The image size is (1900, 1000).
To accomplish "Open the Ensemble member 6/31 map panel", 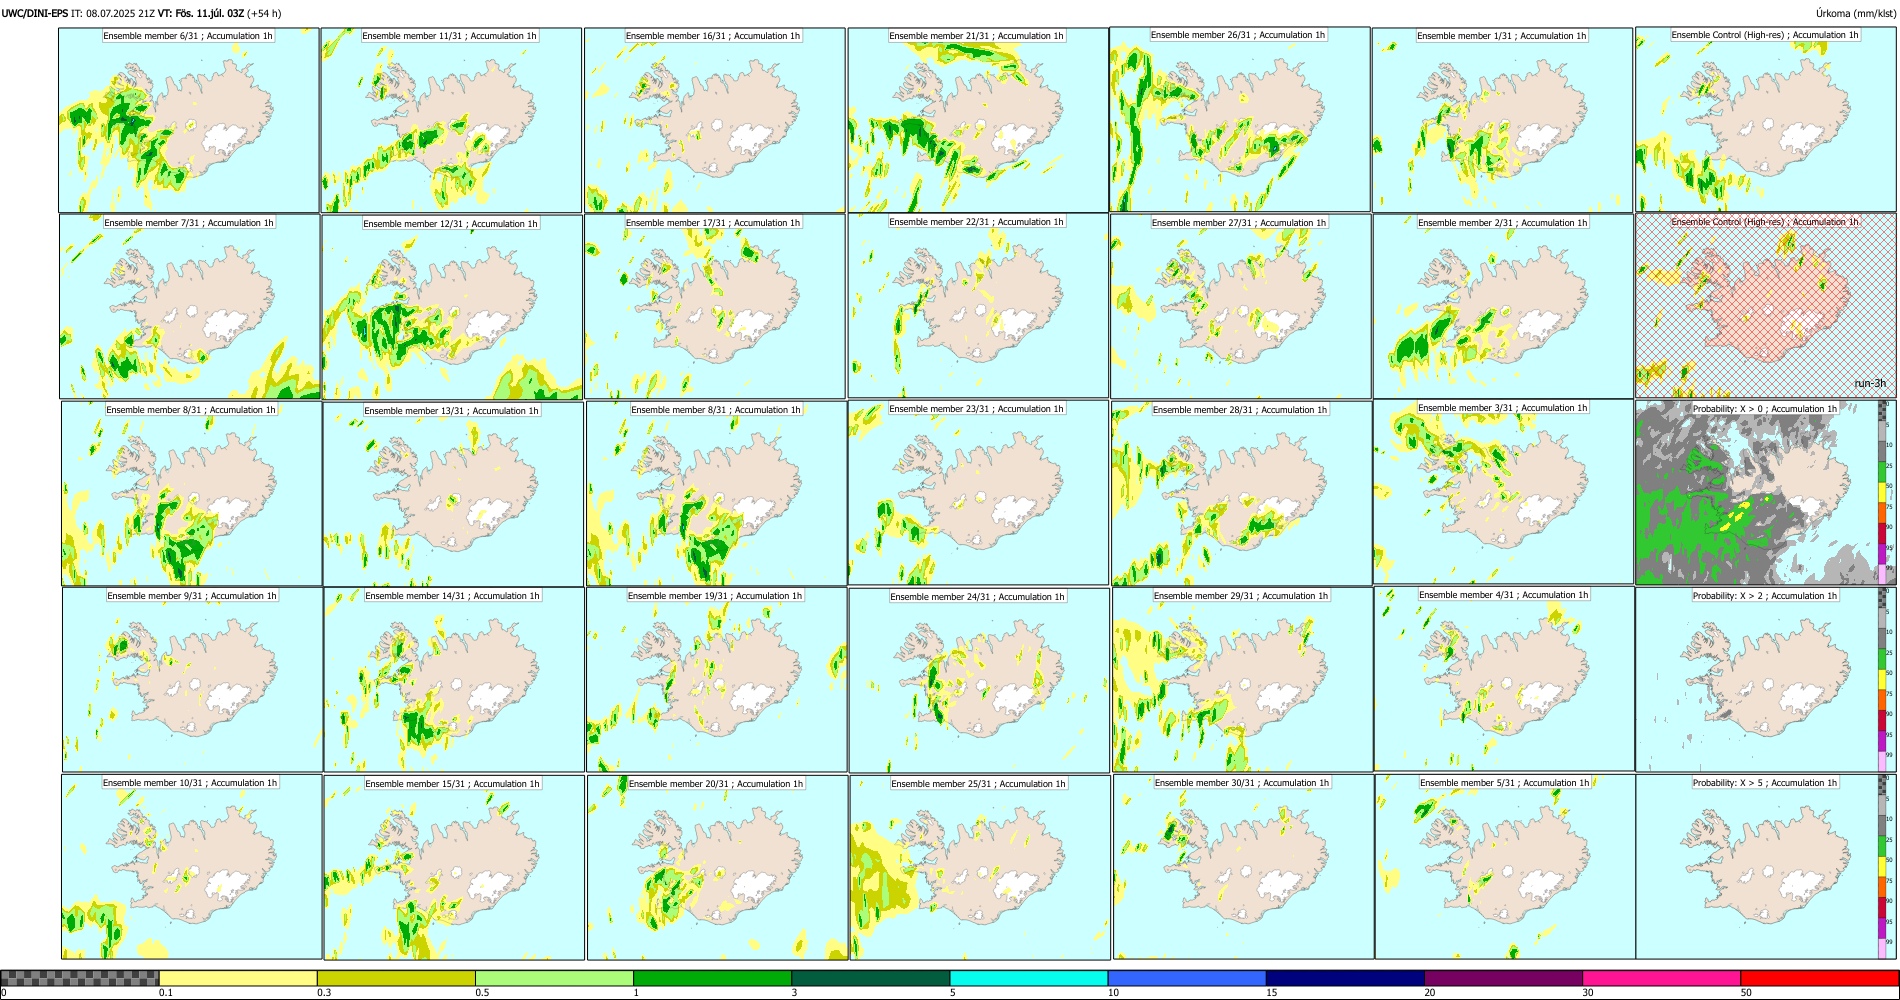I will click(x=189, y=120).
